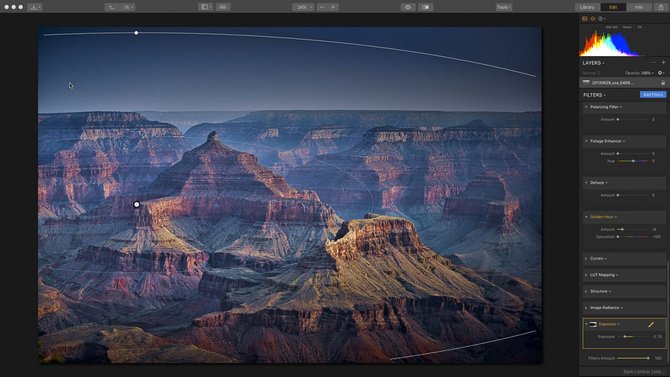Switch to the Info tab

(639, 7)
